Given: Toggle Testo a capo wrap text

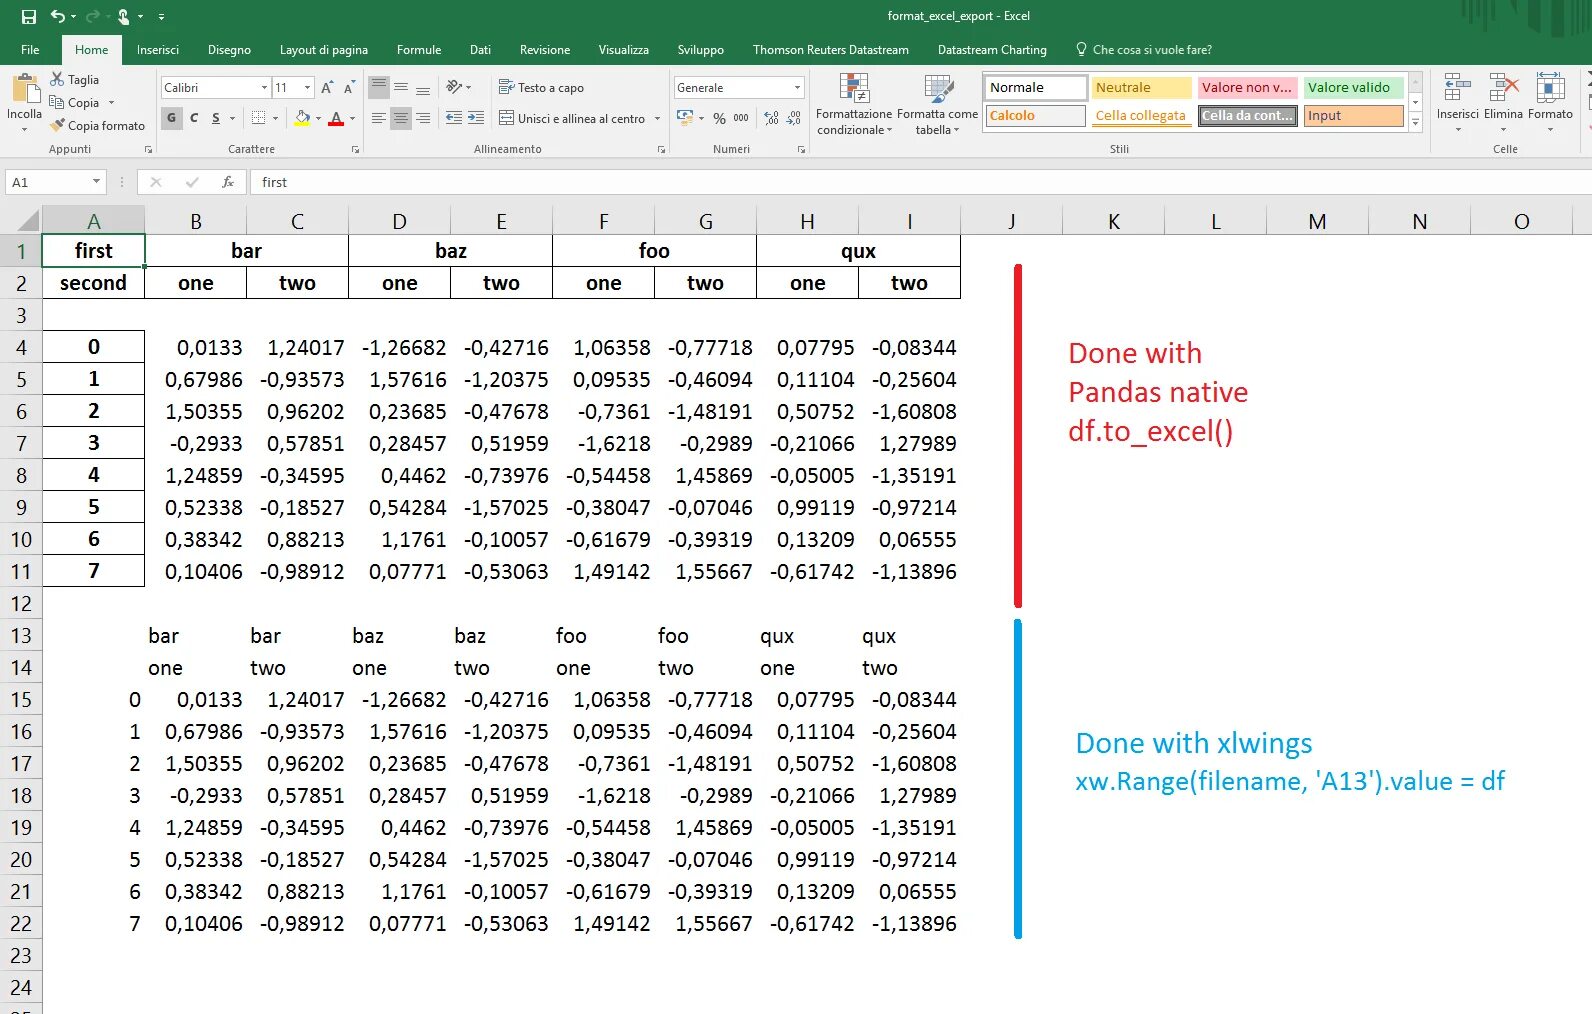Looking at the screenshot, I should [x=541, y=88].
